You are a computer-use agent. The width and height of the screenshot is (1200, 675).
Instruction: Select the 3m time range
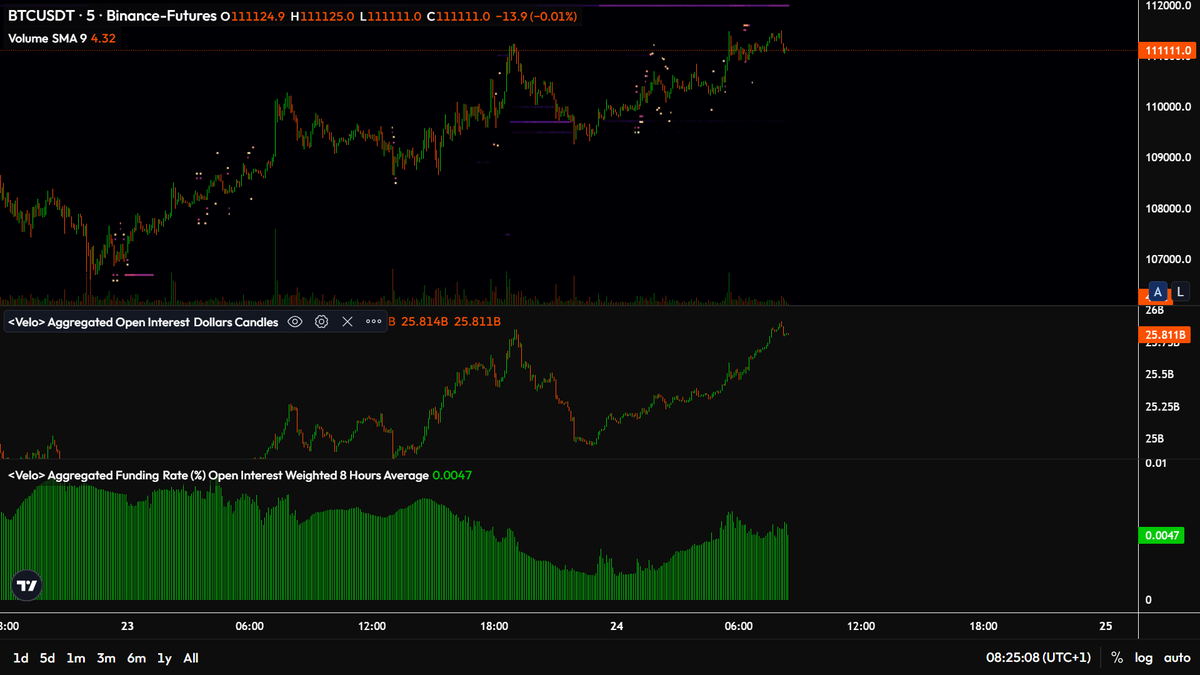(x=106, y=658)
